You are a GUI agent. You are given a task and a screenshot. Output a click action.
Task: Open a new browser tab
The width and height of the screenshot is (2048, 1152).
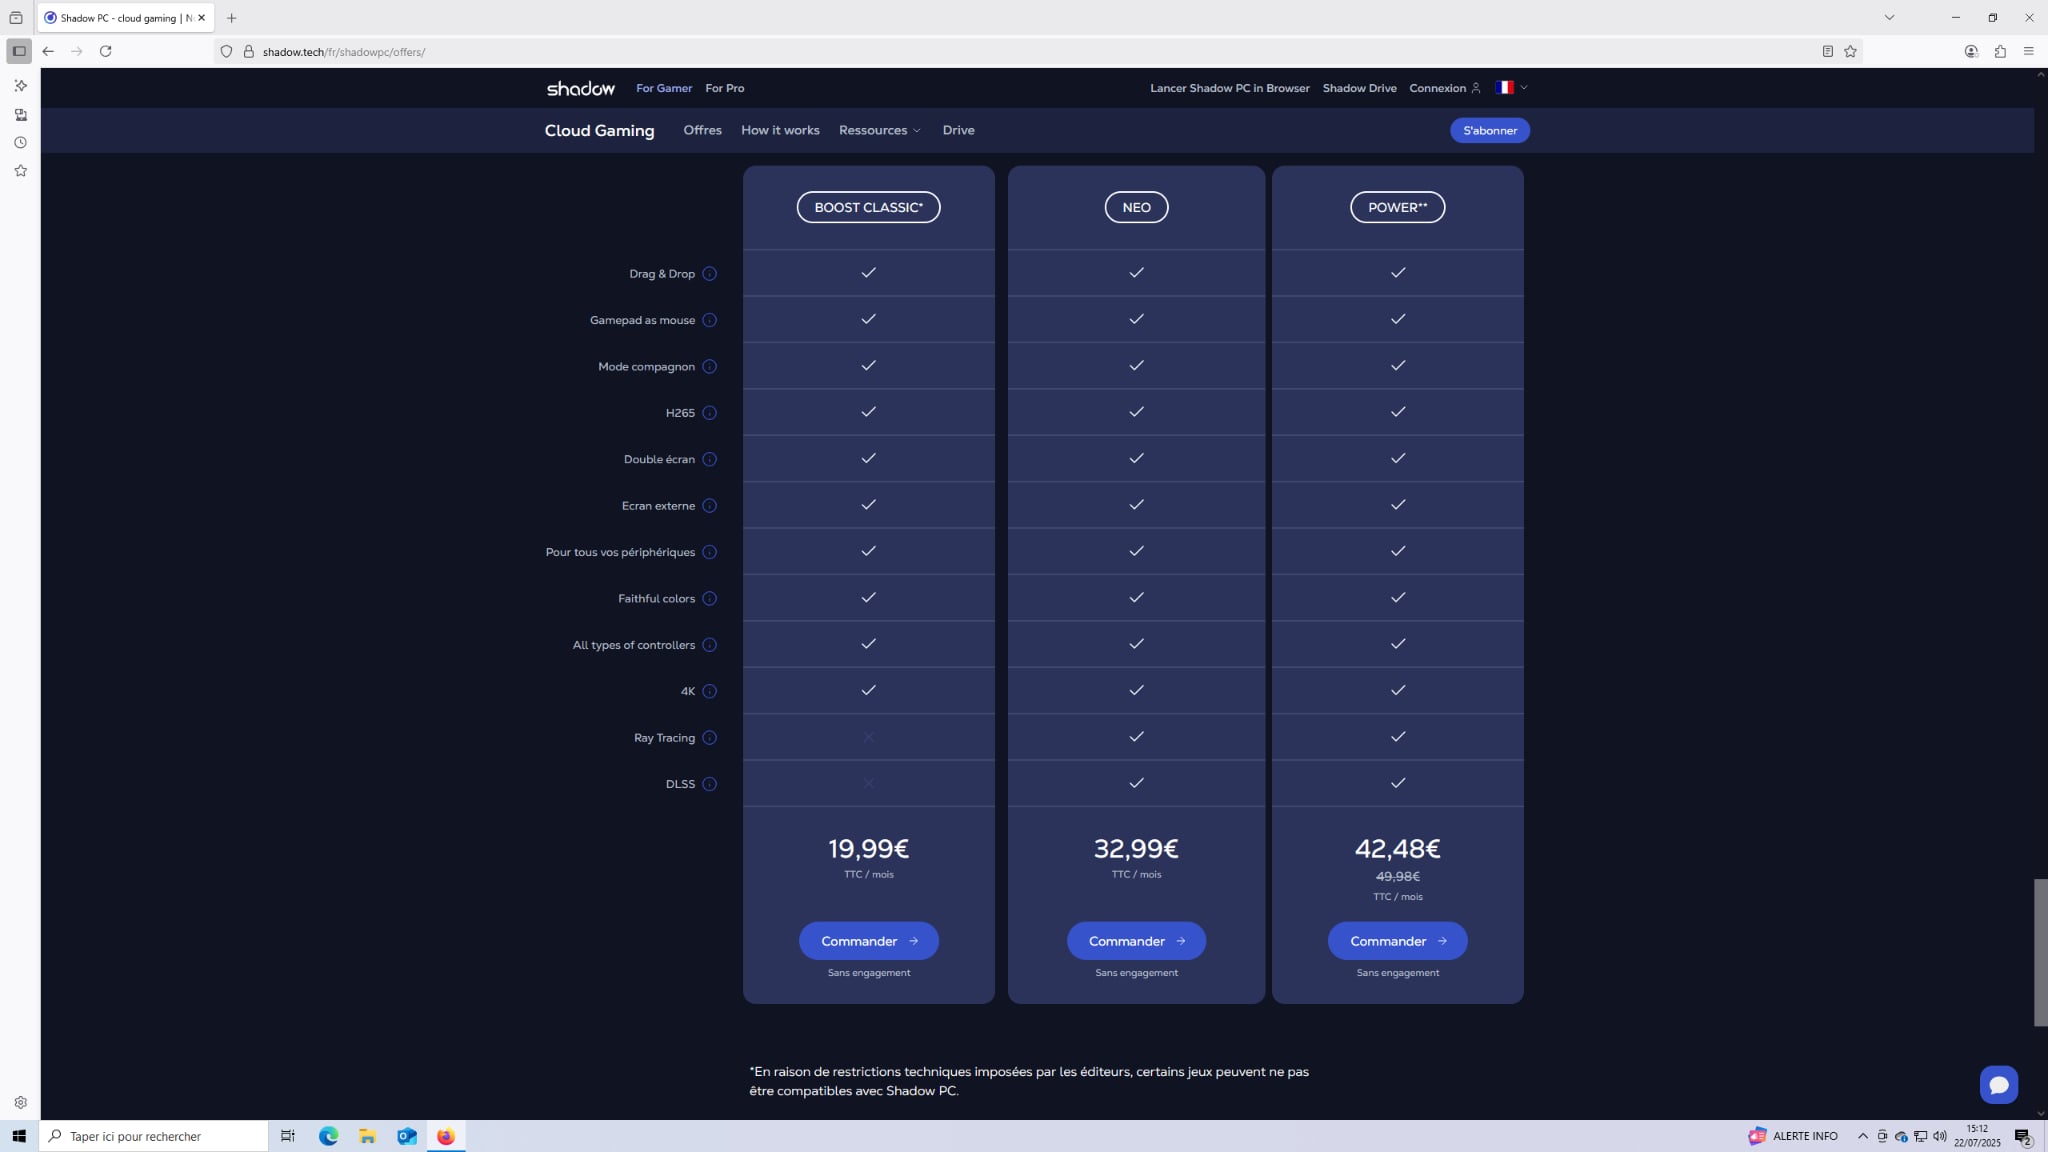[x=231, y=18]
